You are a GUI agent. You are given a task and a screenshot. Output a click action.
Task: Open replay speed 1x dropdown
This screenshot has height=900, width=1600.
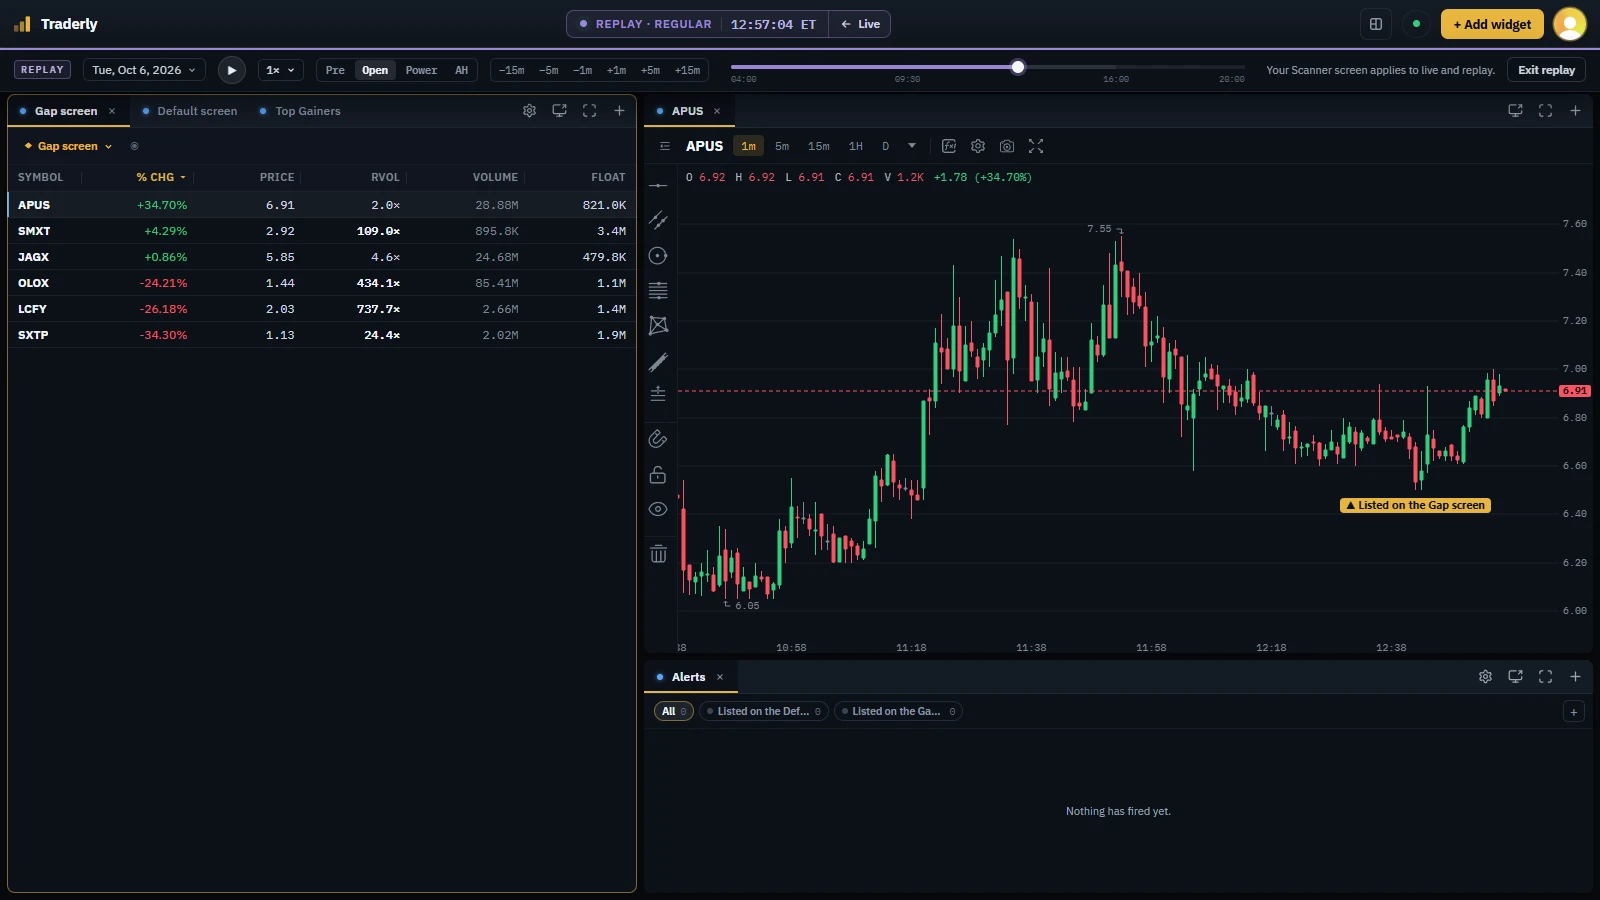pyautogui.click(x=280, y=70)
